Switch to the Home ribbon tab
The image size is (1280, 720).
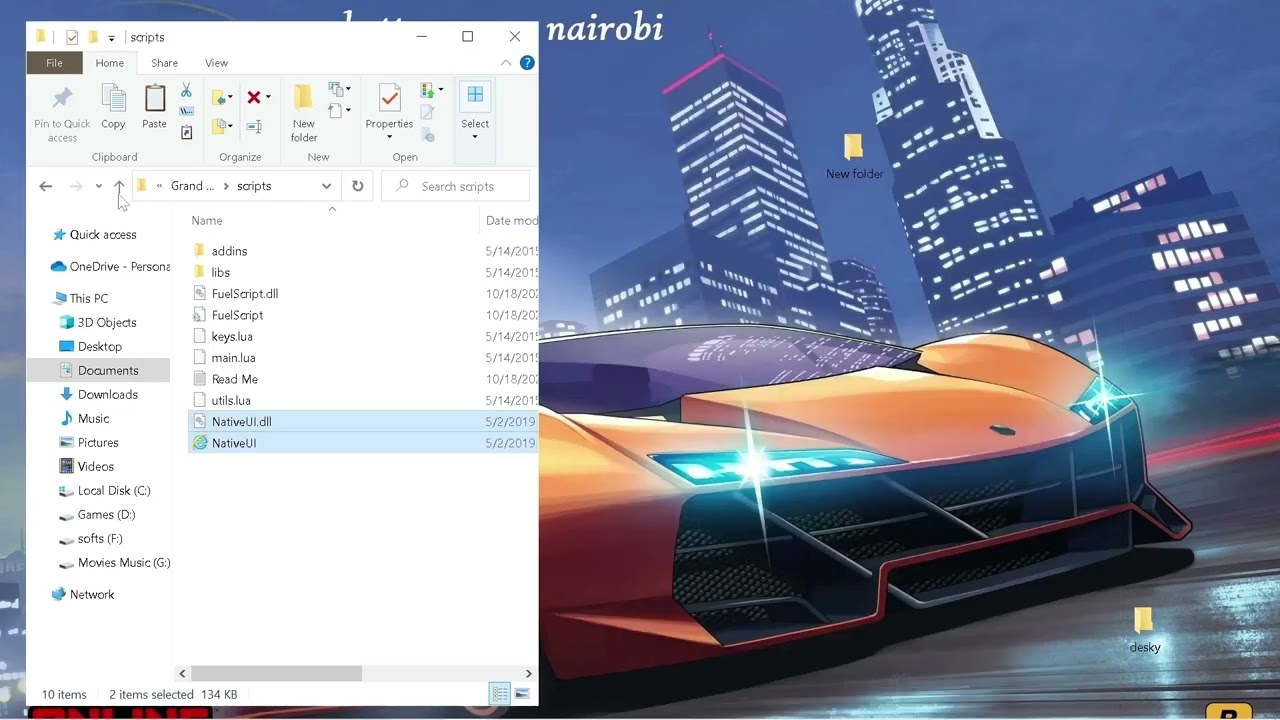pos(109,63)
